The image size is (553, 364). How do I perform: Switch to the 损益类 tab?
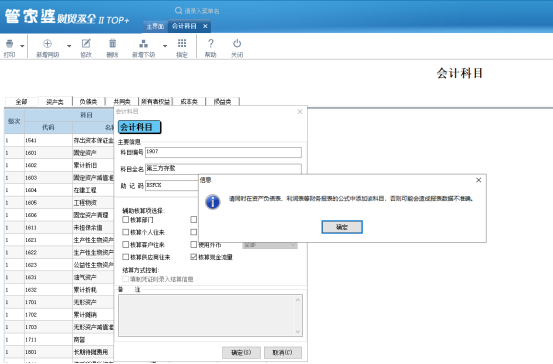223,102
